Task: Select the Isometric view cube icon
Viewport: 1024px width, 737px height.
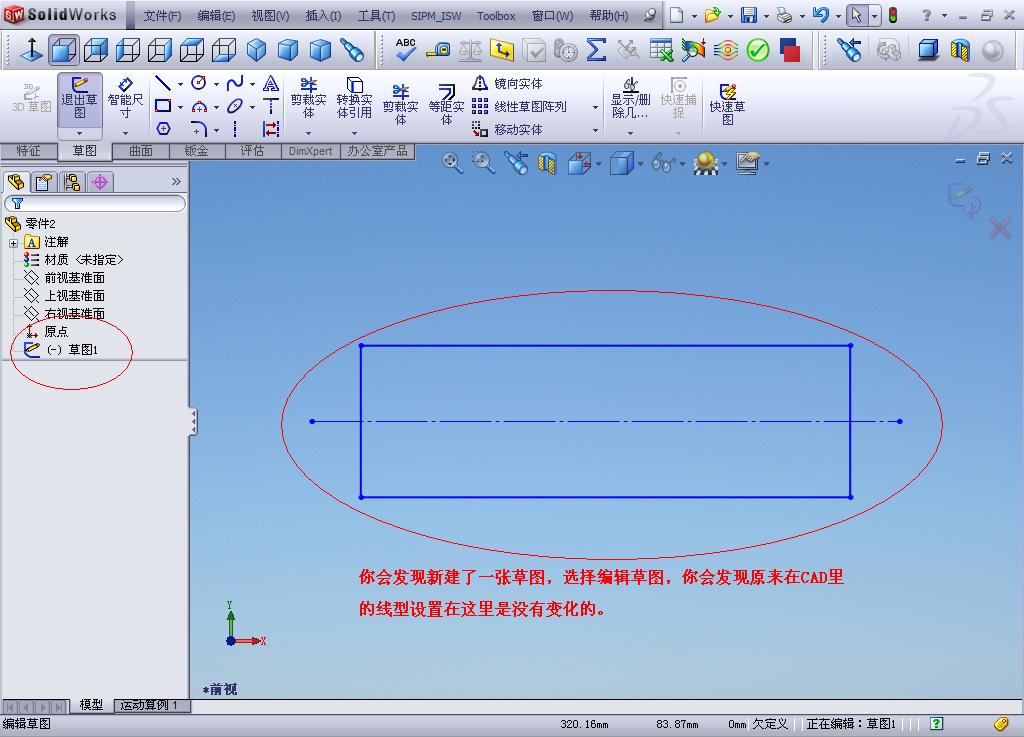Action: coord(257,50)
